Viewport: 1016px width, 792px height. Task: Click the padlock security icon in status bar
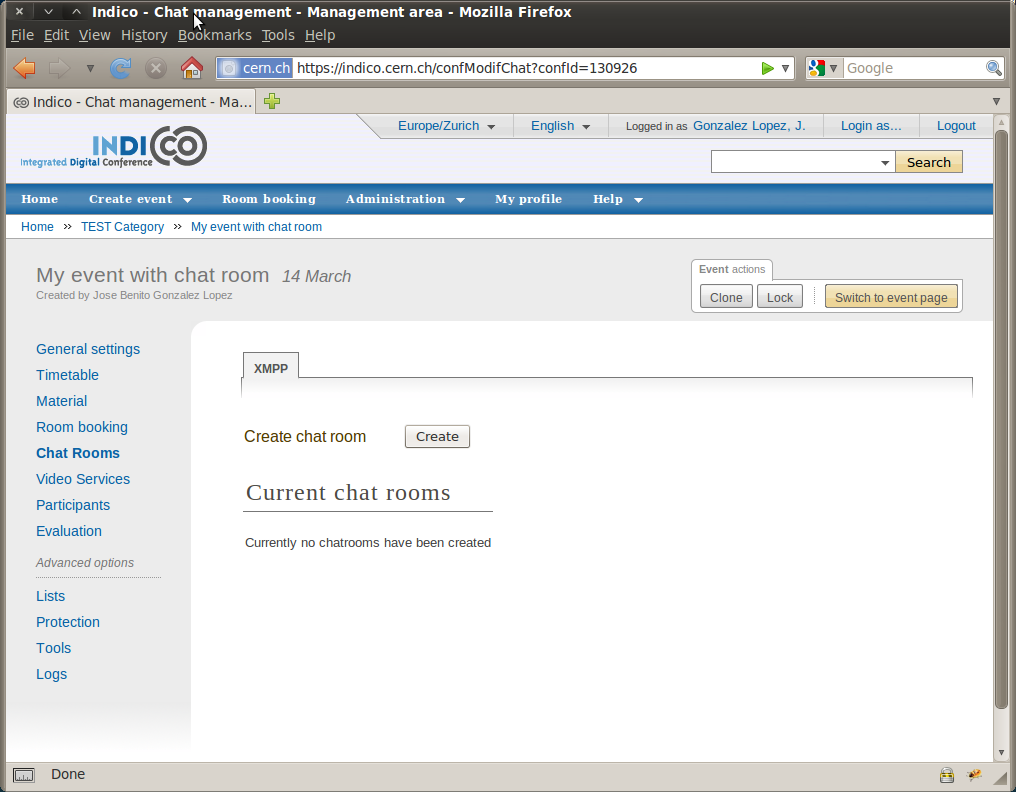pyautogui.click(x=947, y=775)
